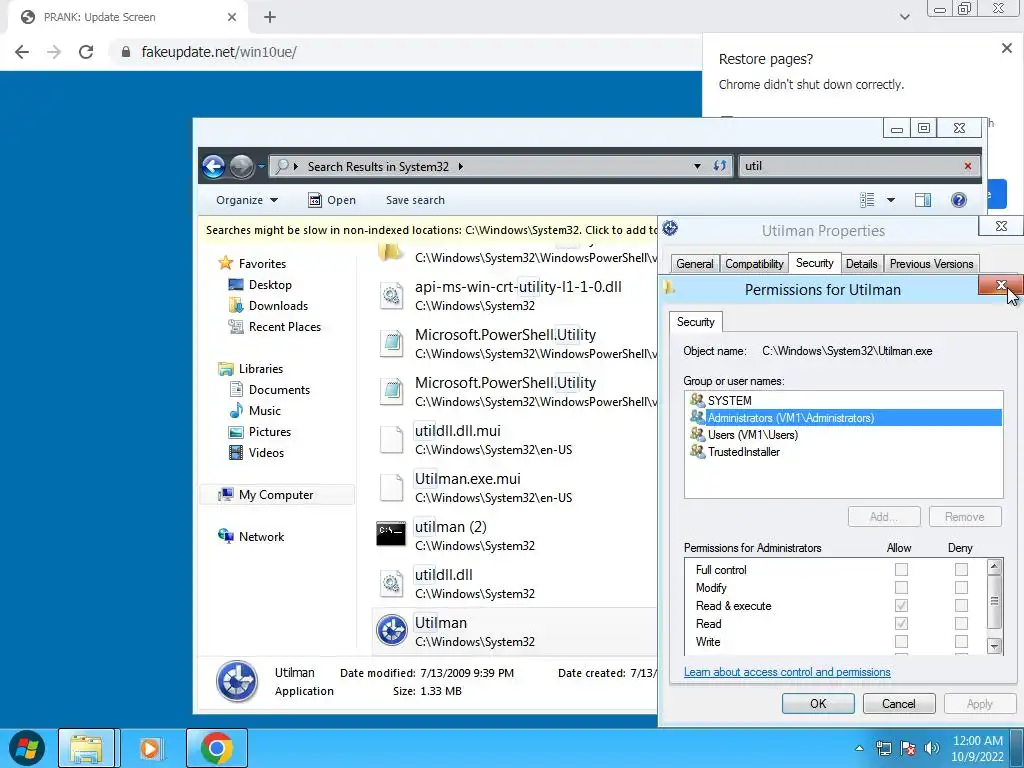Image resolution: width=1024 pixels, height=768 pixels.
Task: Click Open in Explorer toolbar
Action: [x=332, y=200]
